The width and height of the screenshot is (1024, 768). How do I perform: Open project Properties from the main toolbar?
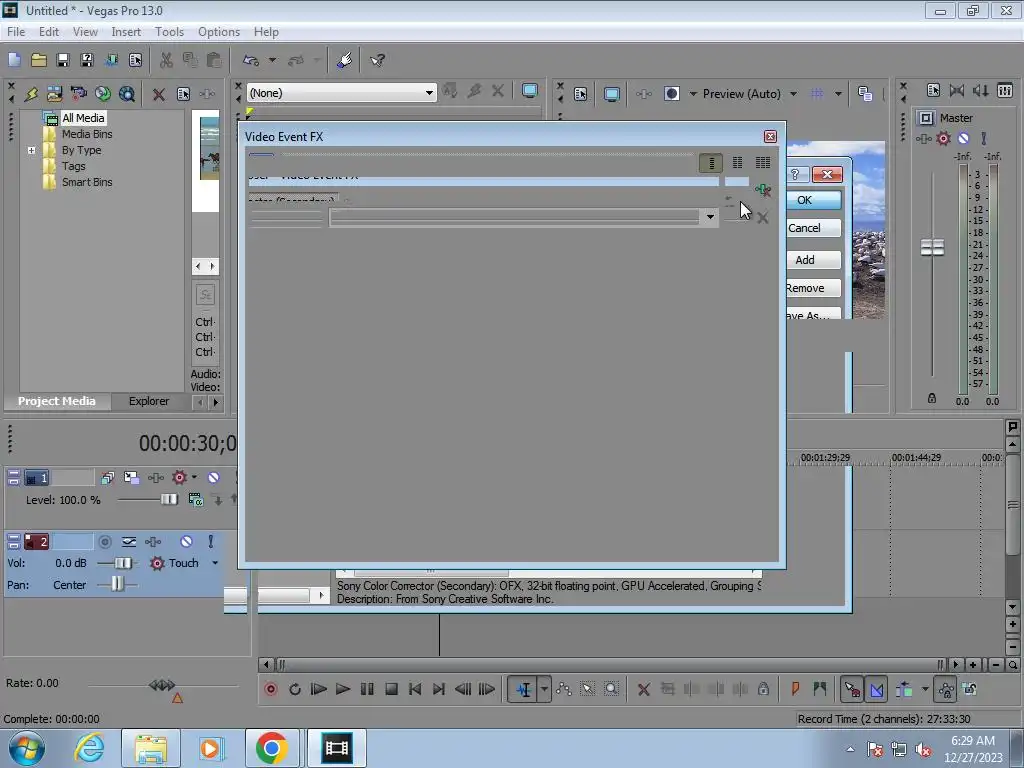pos(135,60)
